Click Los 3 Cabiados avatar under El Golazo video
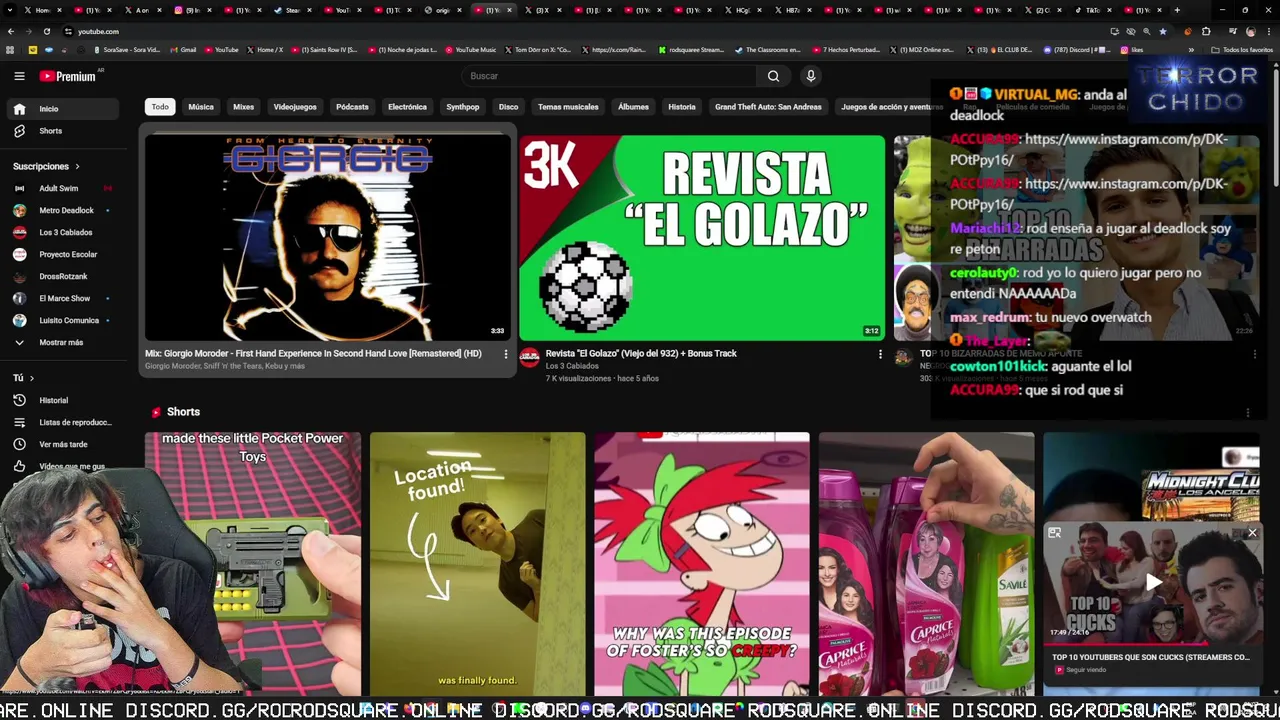The image size is (1280, 720). [x=530, y=357]
